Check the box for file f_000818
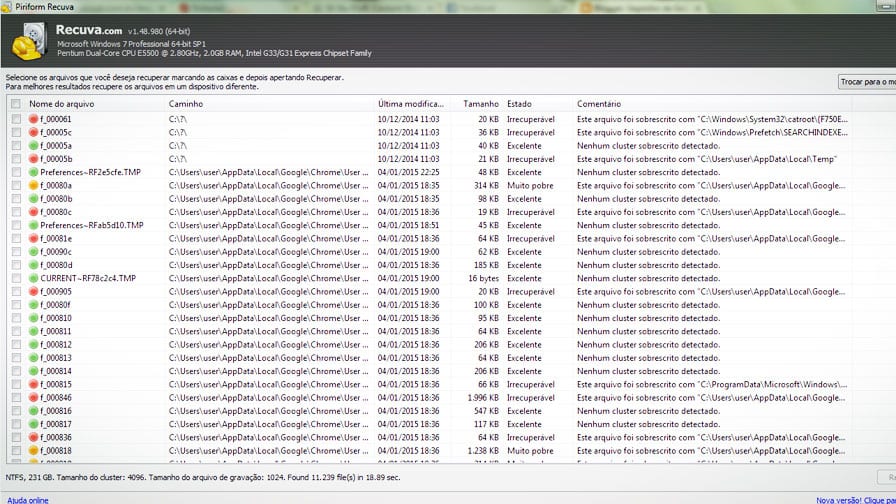The height and width of the screenshot is (504, 896). point(16,450)
